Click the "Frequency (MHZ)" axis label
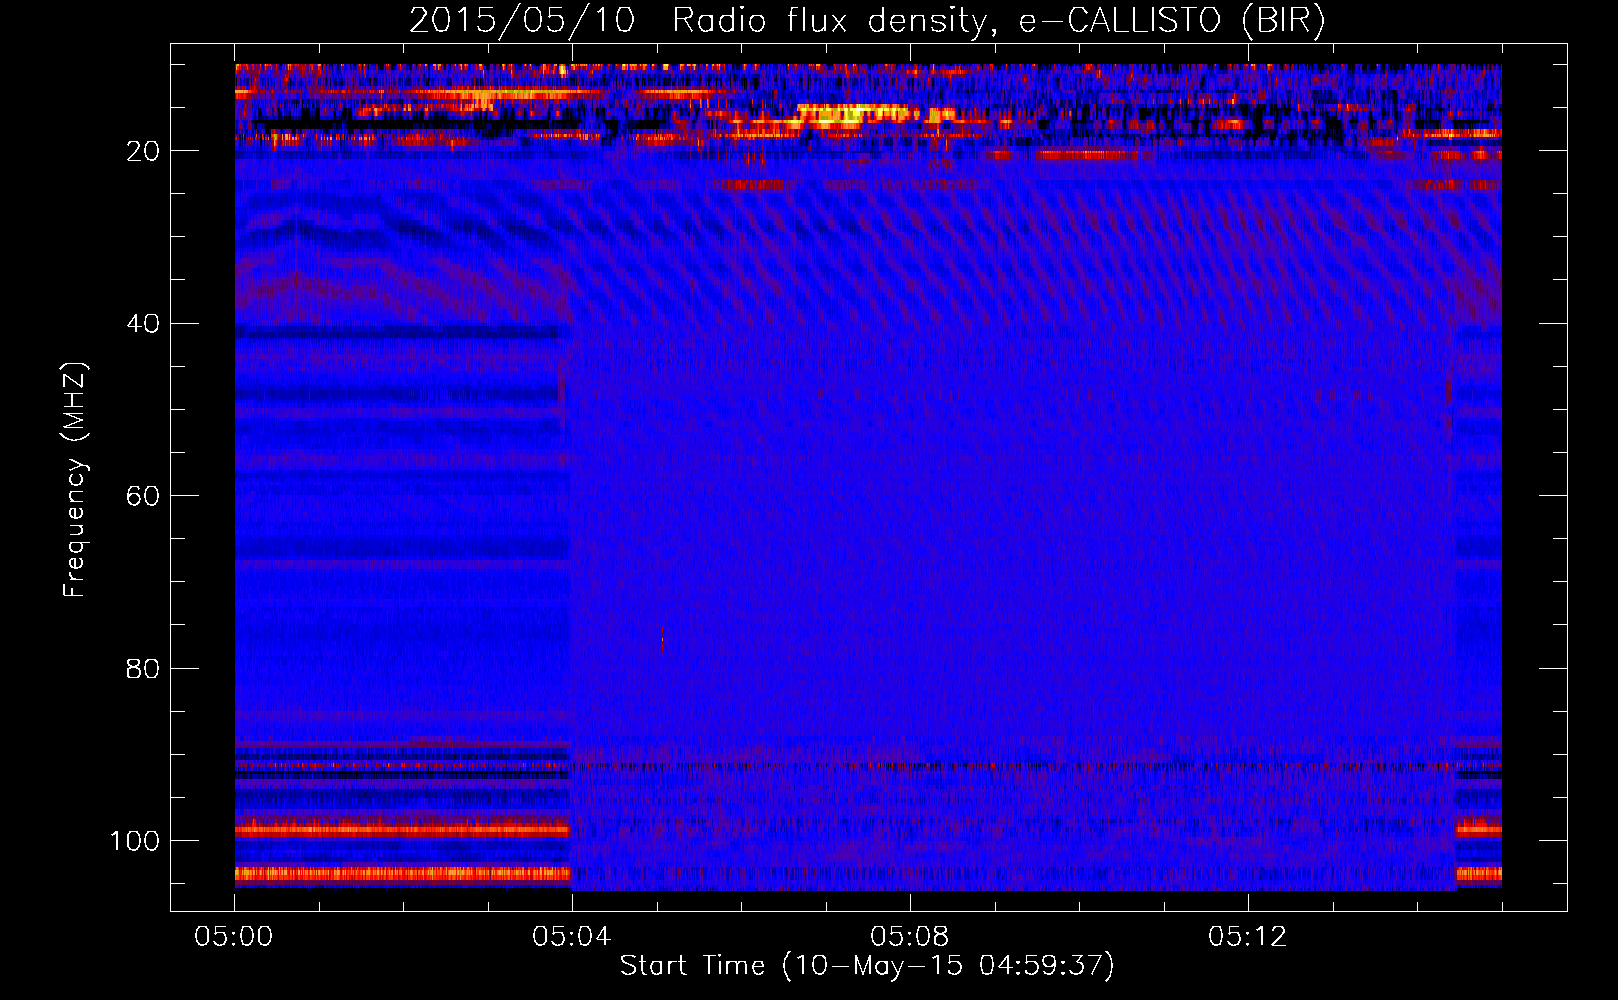 pos(75,480)
